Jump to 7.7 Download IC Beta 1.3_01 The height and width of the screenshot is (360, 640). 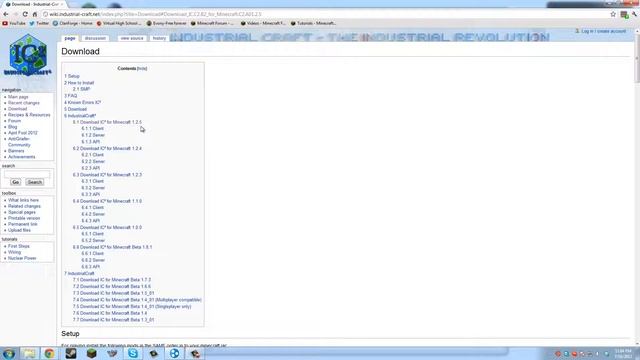[x=113, y=320]
